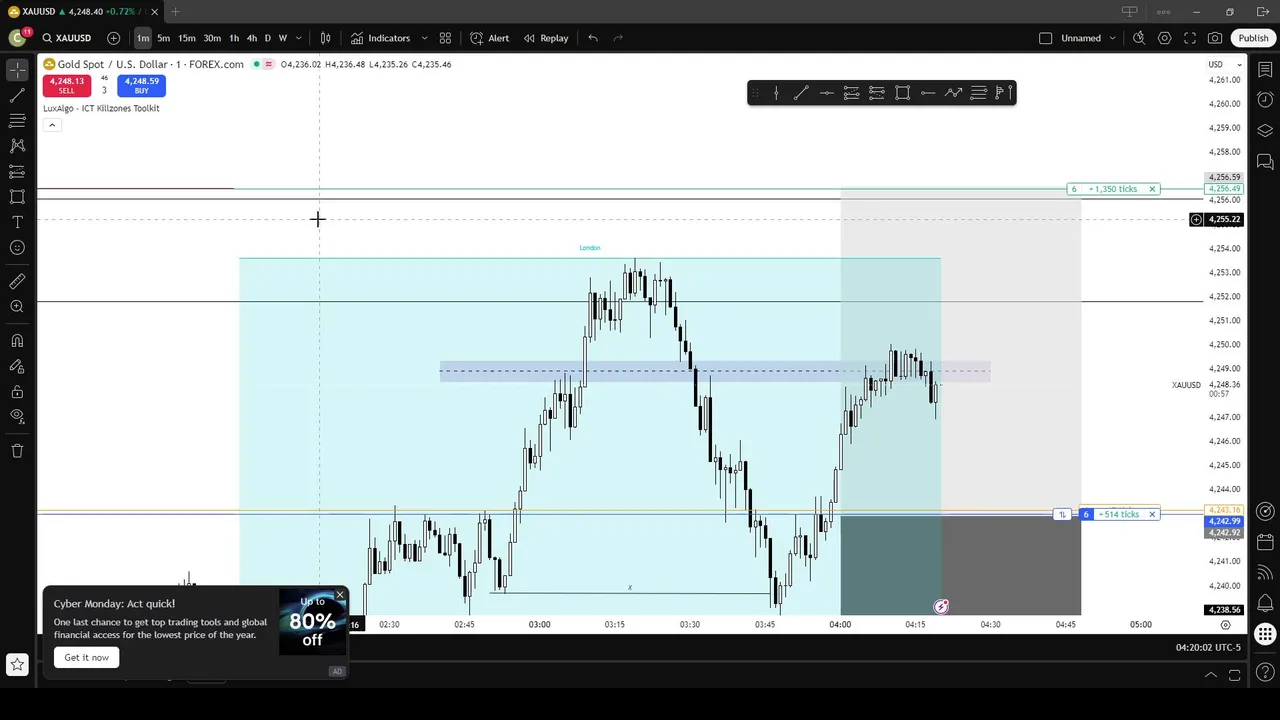Hide all drawings with the eye icon
This screenshot has height=720, width=1280.
tap(17, 416)
